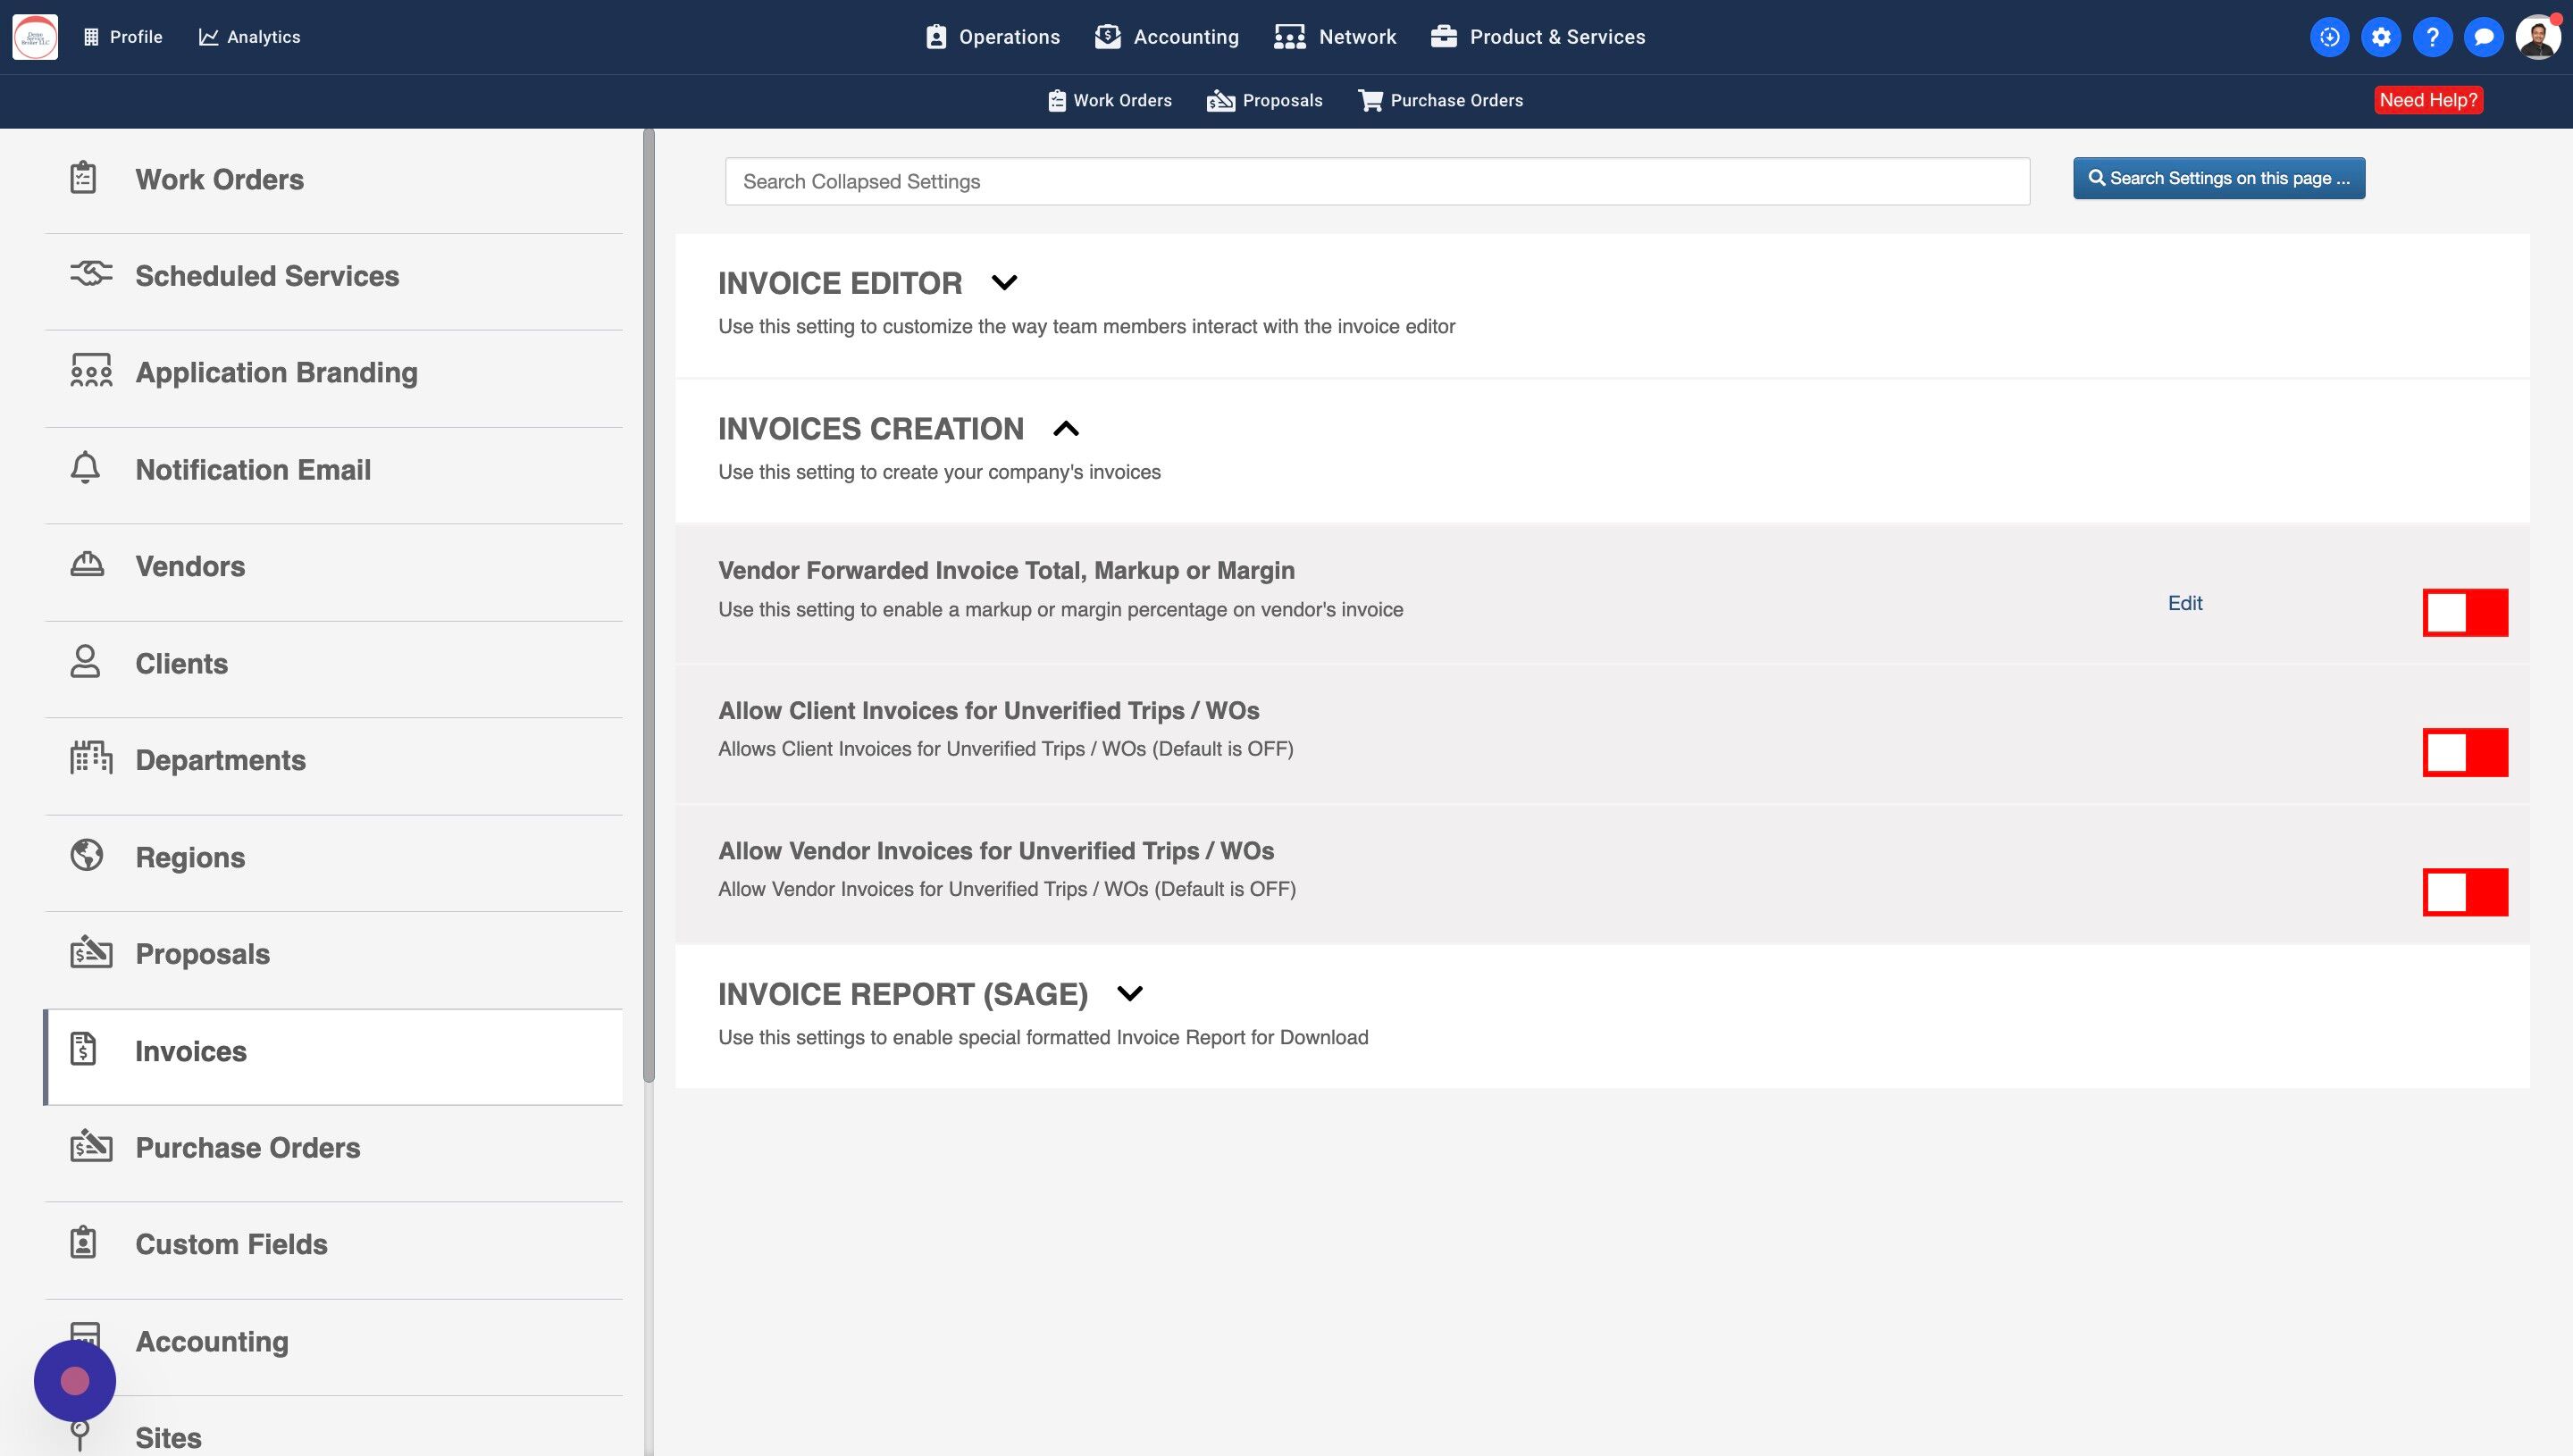The height and width of the screenshot is (1456, 2573).
Task: Toggle Vendor Forwarded Invoice Markup or Margin switch
Action: tap(2465, 612)
